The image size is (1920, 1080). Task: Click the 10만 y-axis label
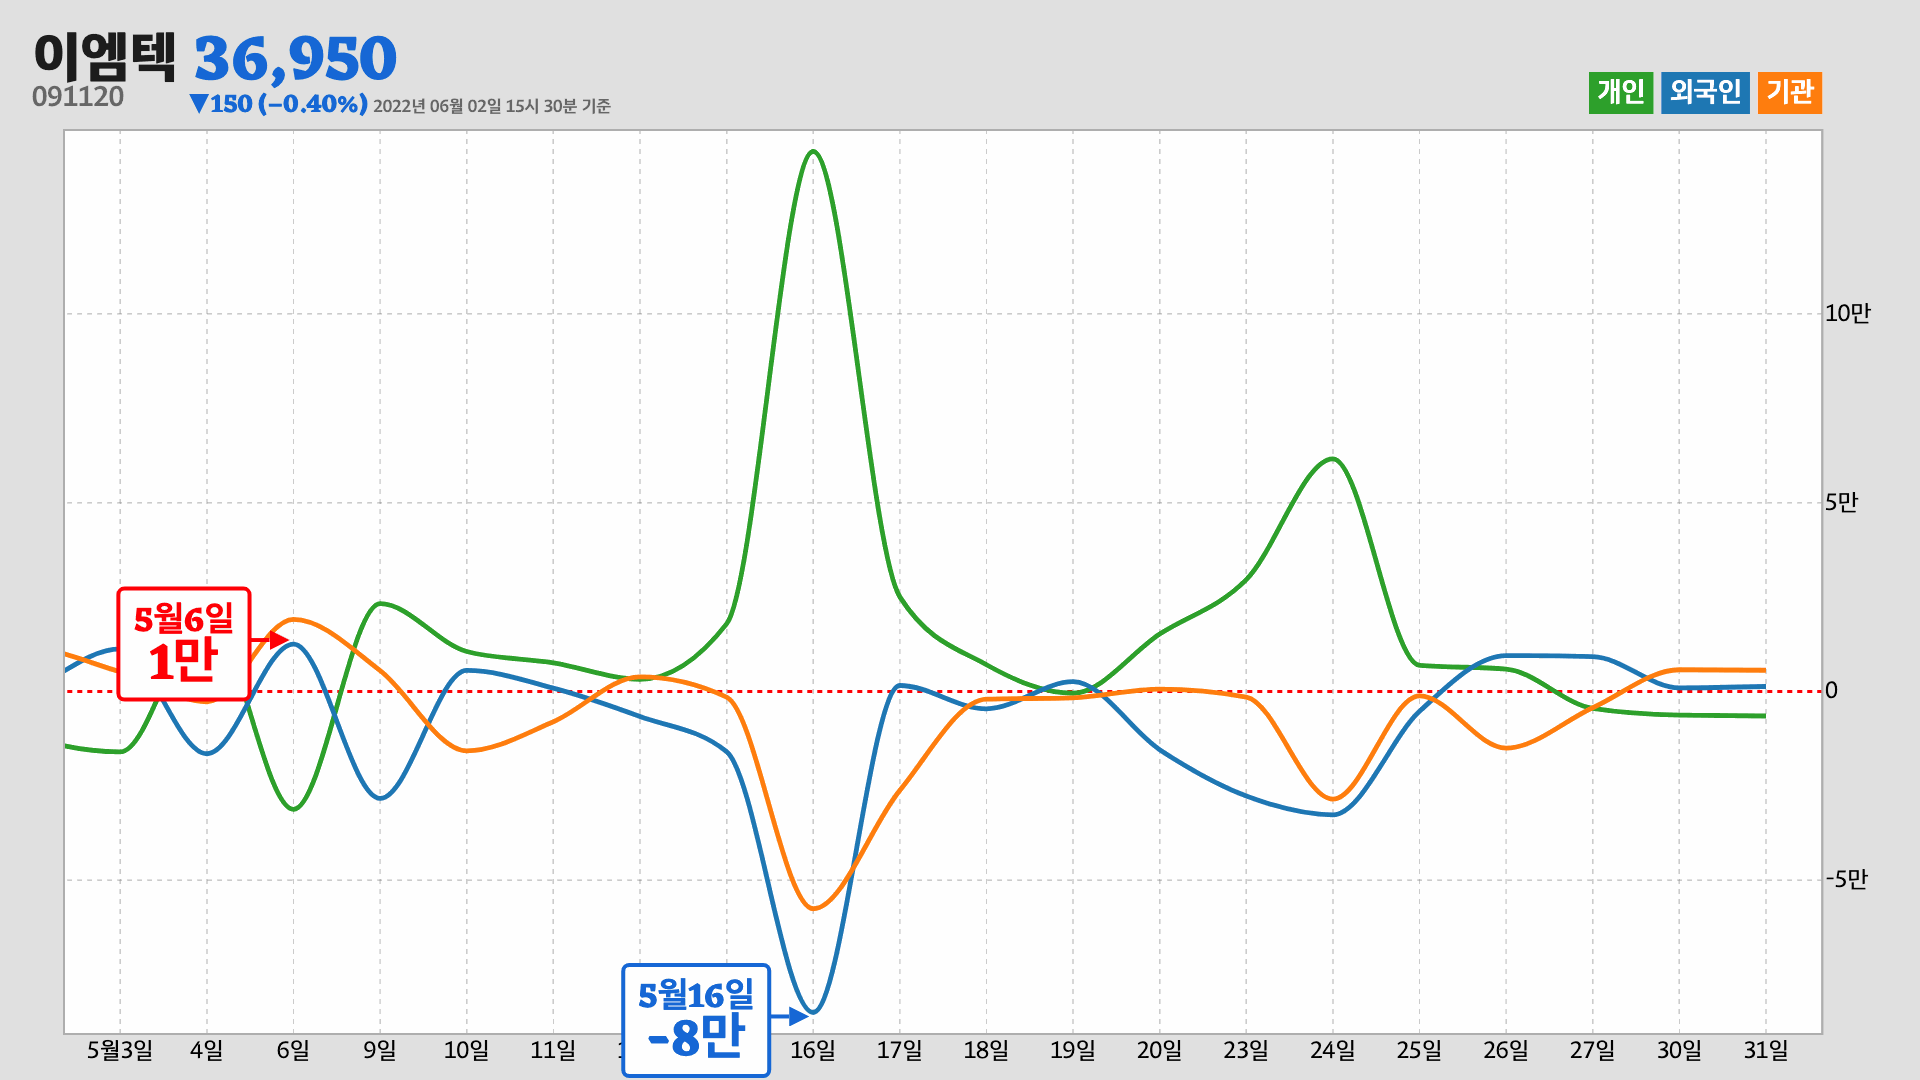[x=1847, y=314]
